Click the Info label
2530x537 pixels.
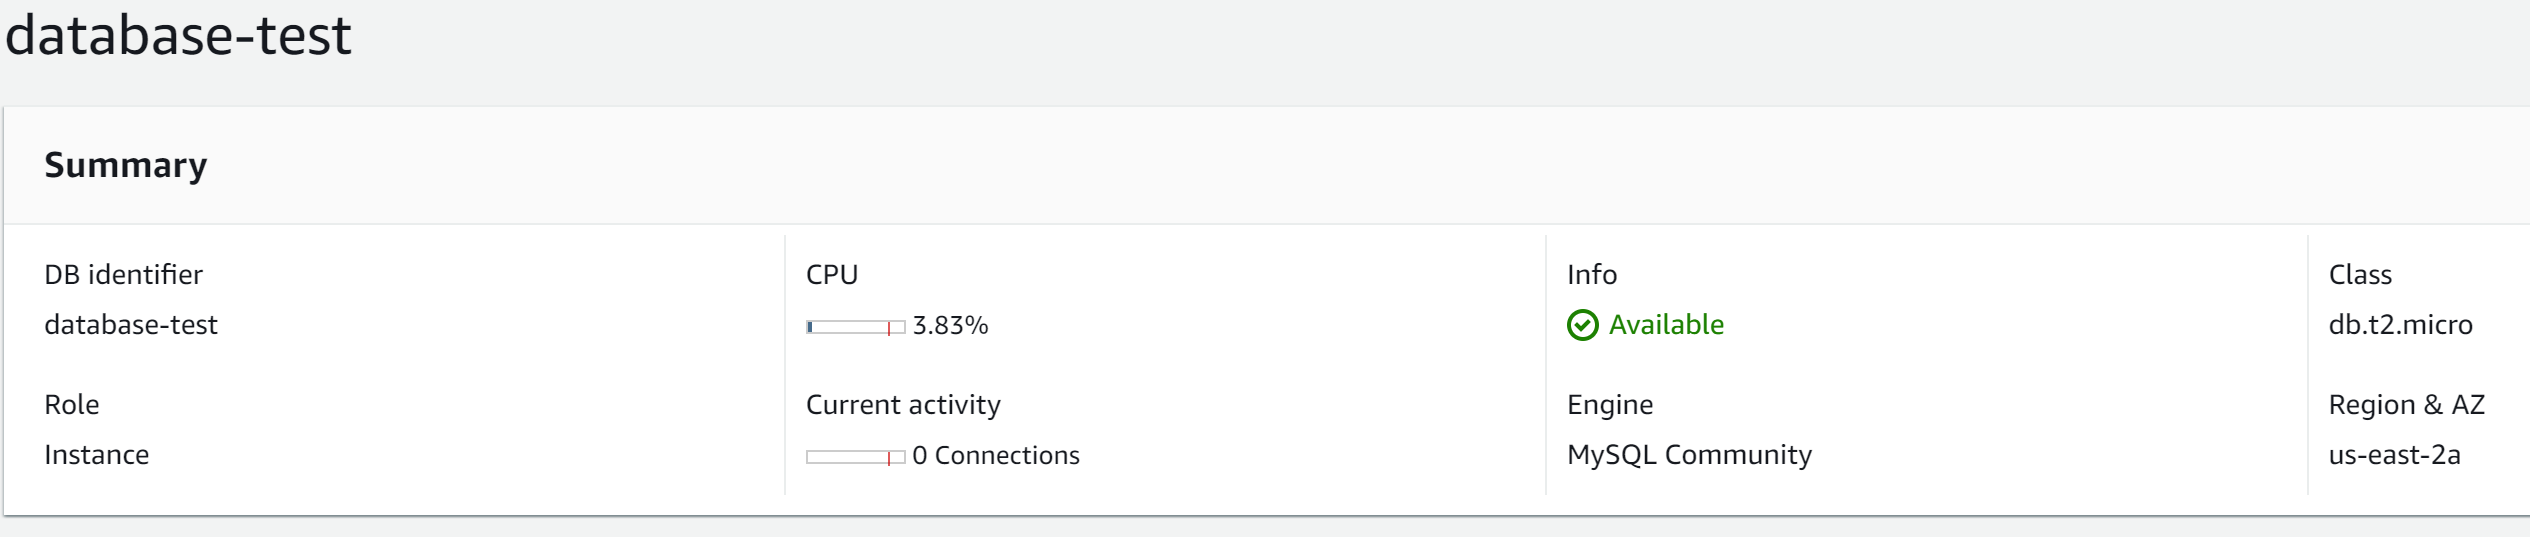tap(1592, 275)
